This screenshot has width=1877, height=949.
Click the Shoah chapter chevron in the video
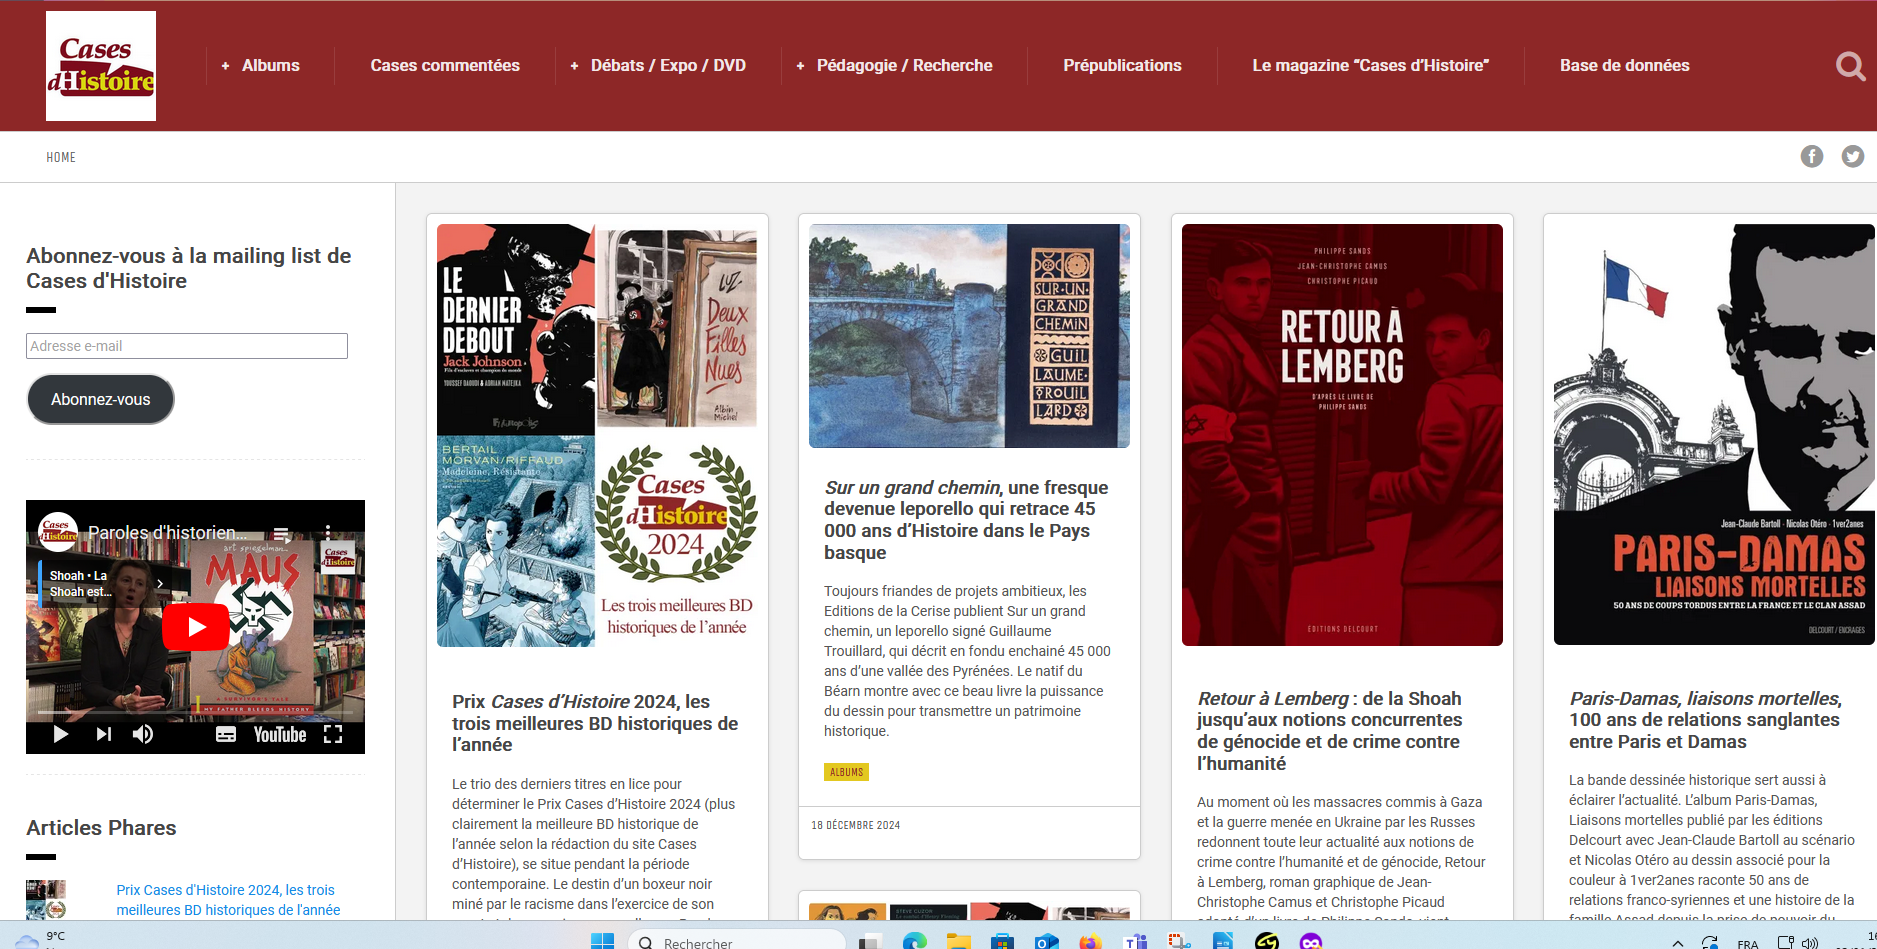click(159, 583)
